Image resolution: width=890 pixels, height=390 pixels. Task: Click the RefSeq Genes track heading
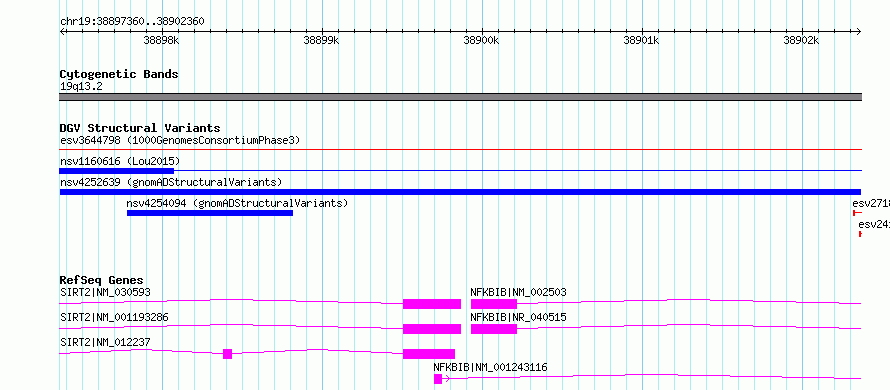[x=102, y=280]
